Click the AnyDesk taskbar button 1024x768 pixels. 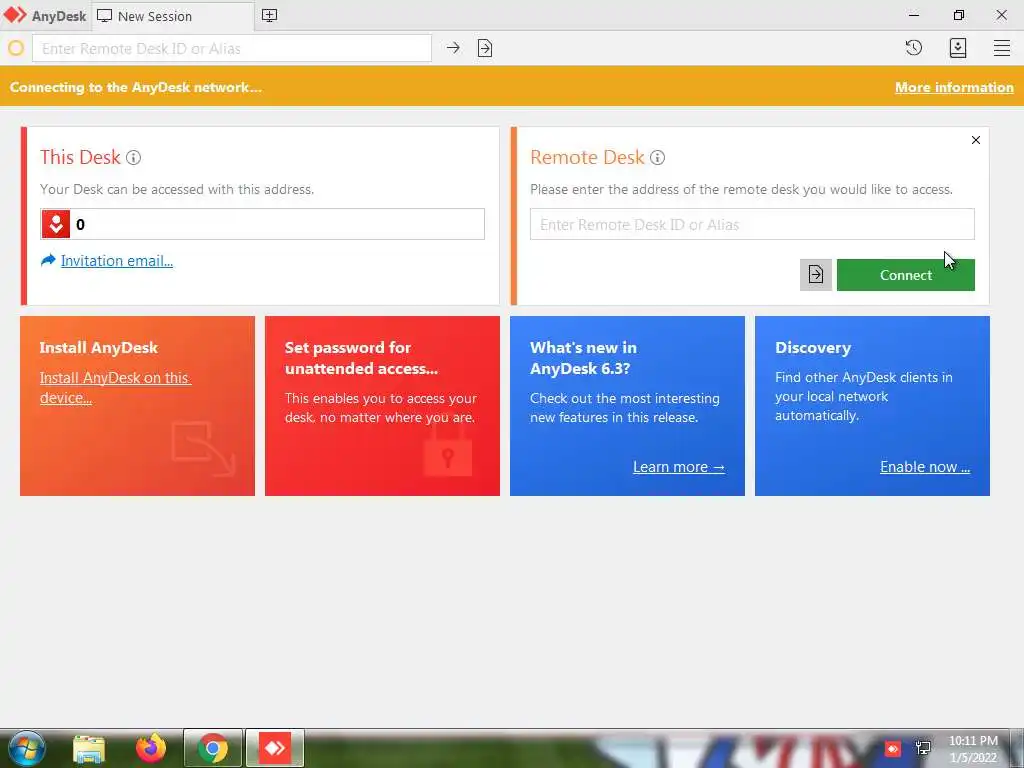pos(275,748)
